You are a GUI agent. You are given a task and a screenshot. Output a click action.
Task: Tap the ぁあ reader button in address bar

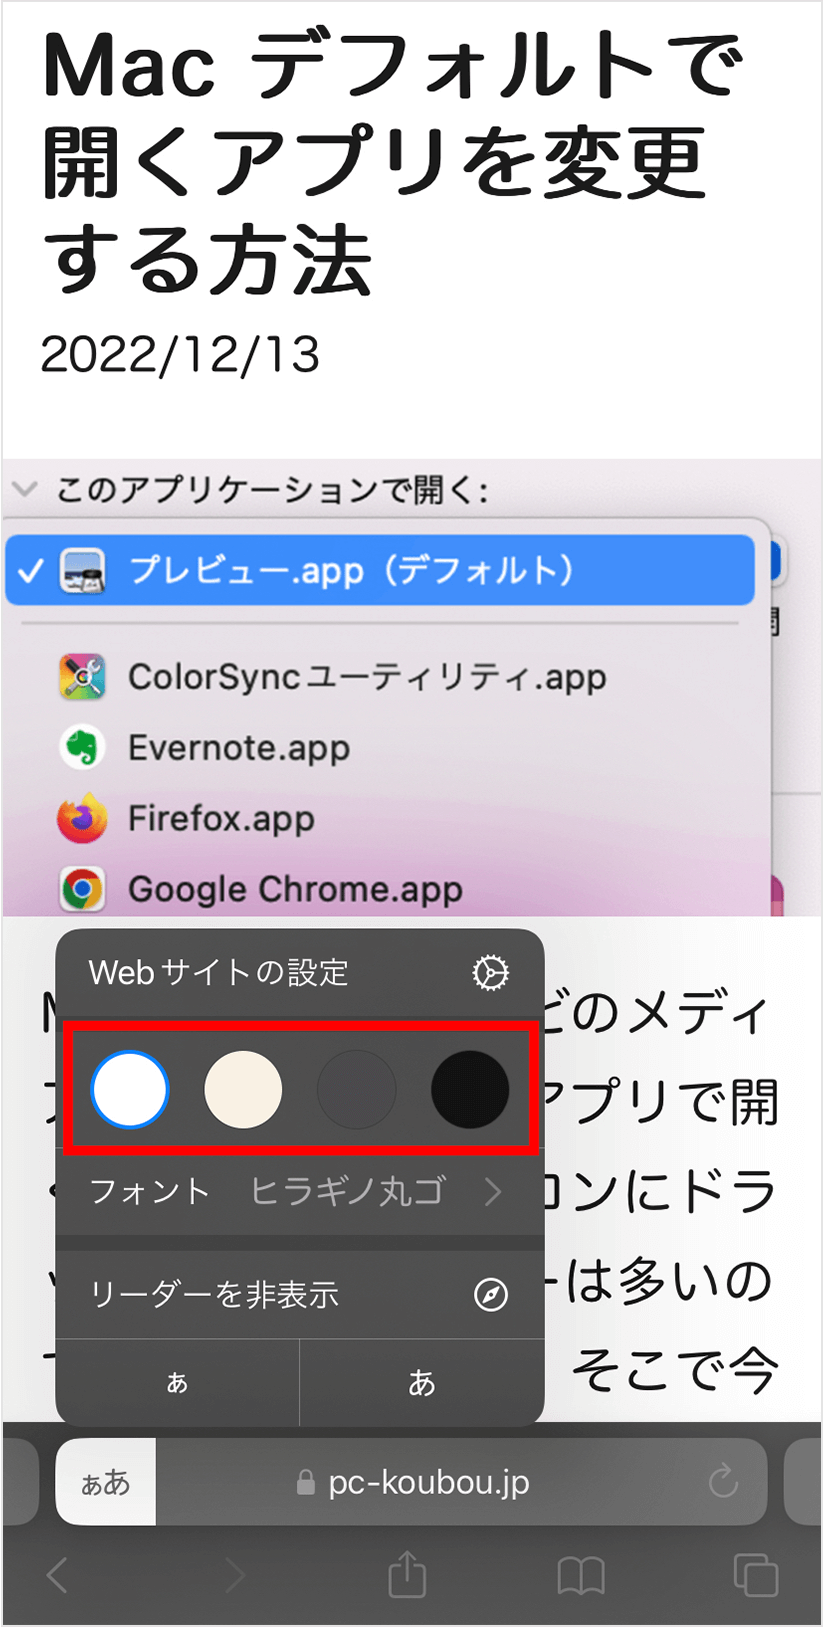pyautogui.click(x=106, y=1482)
